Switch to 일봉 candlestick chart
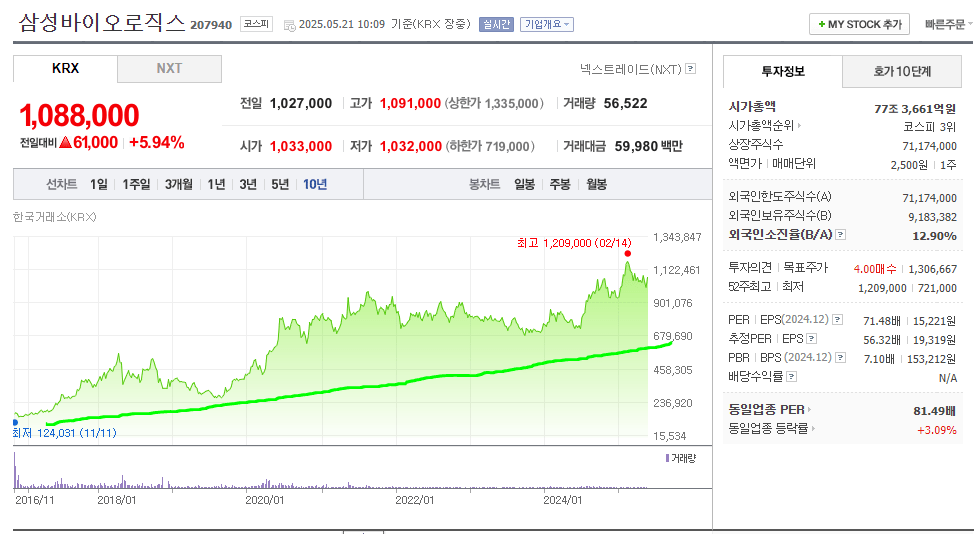The height and width of the screenshot is (534, 975). pyautogui.click(x=524, y=185)
